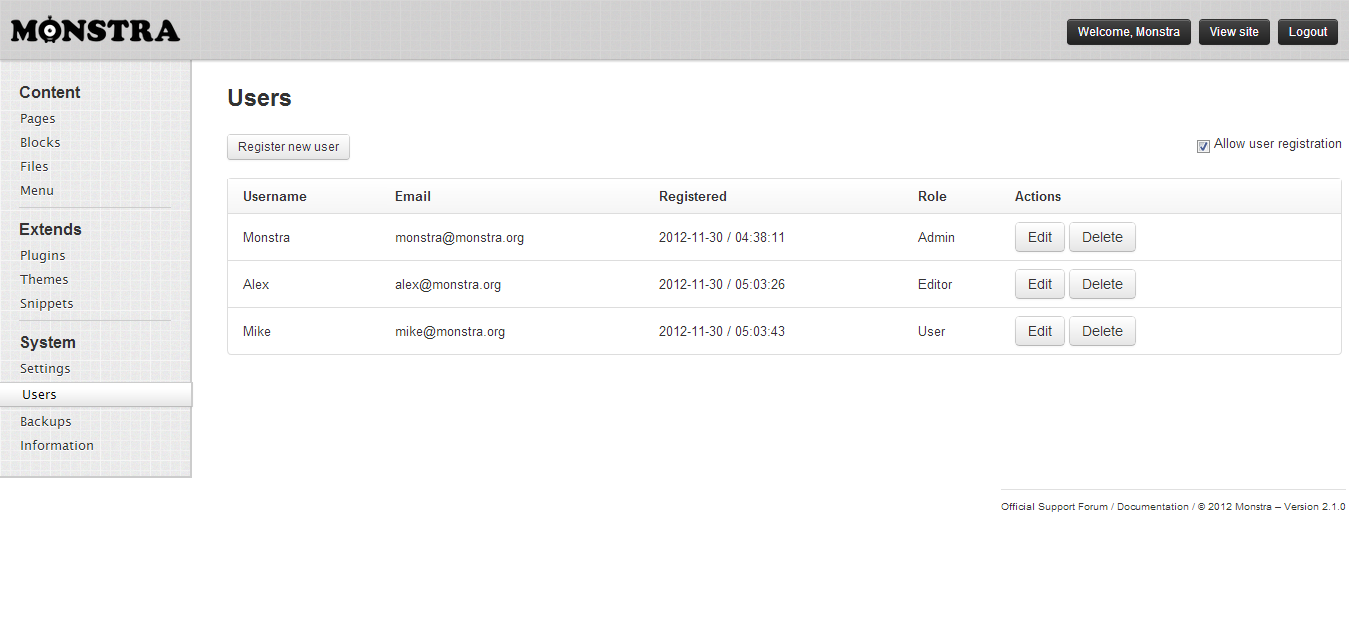The width and height of the screenshot is (1349, 626).
Task: Click Register new user button
Action: (x=288, y=147)
